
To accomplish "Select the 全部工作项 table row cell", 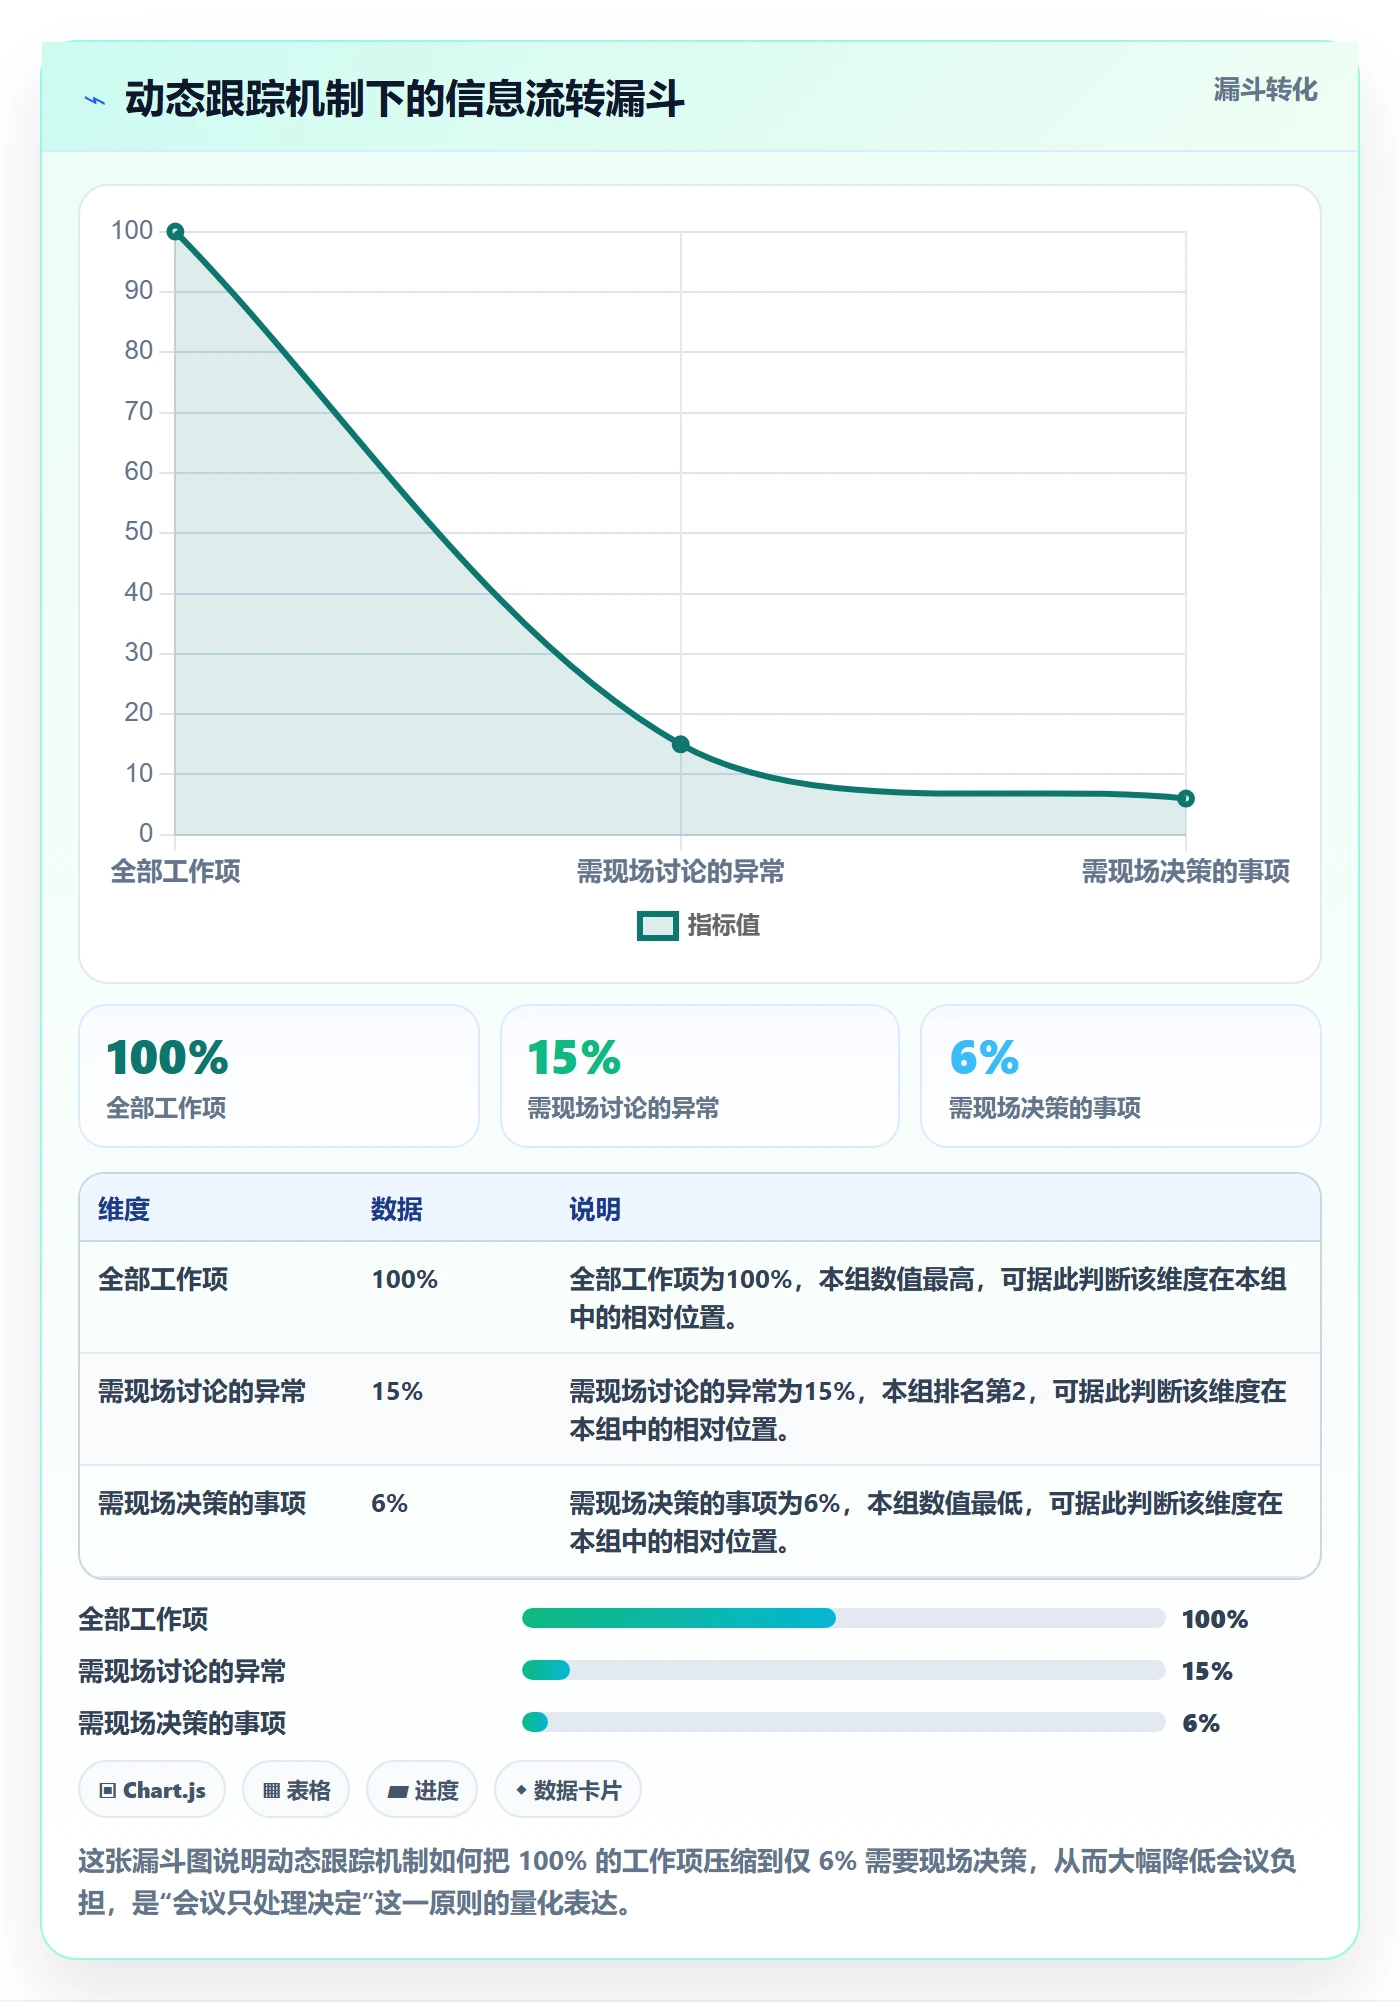I will click(163, 1279).
